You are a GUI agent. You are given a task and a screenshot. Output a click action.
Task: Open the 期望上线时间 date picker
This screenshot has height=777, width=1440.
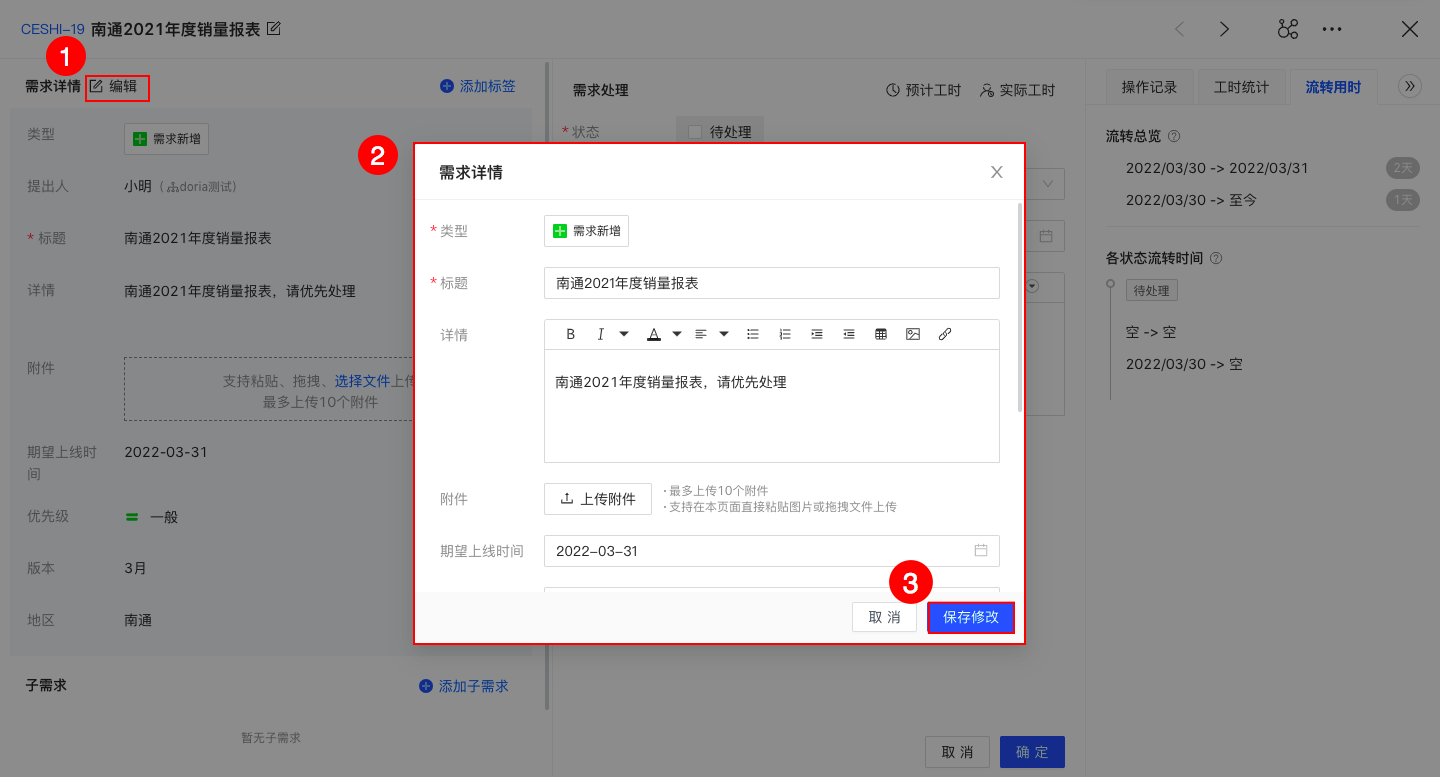979,550
